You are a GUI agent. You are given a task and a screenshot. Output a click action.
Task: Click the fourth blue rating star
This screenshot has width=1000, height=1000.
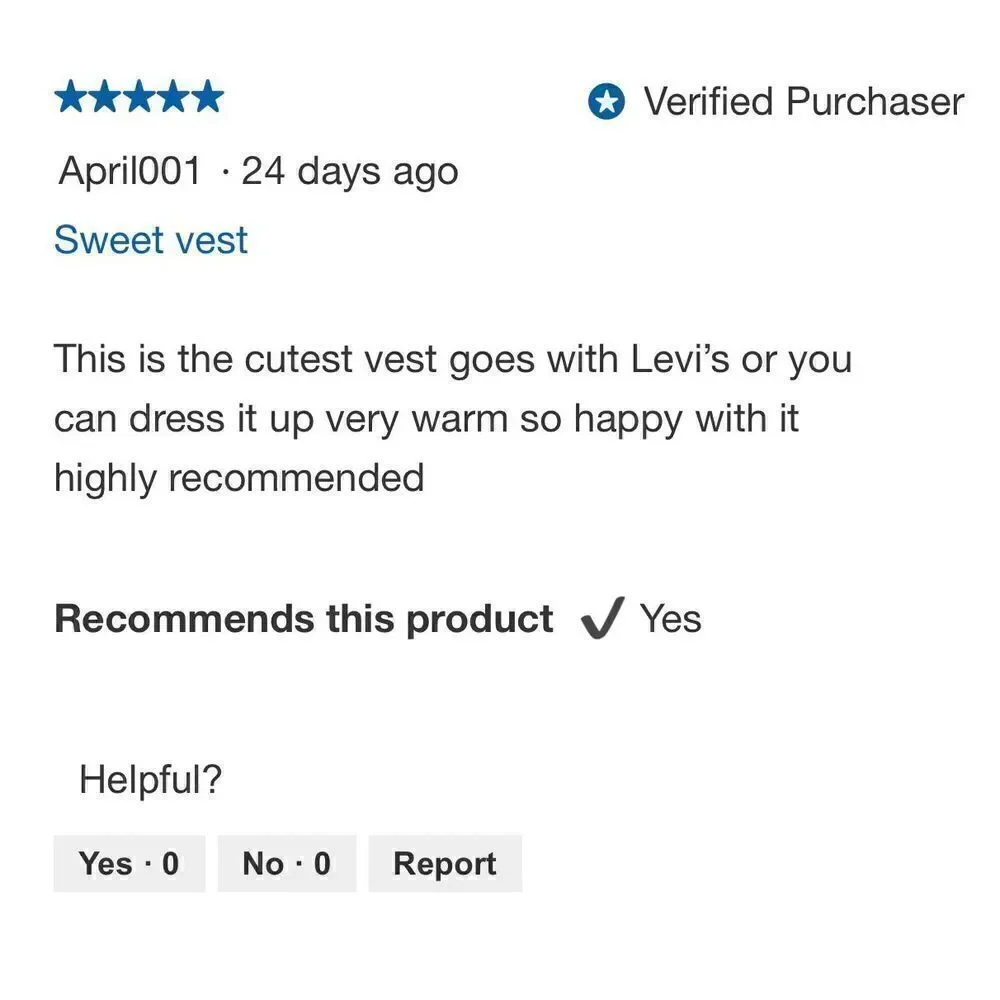(173, 97)
